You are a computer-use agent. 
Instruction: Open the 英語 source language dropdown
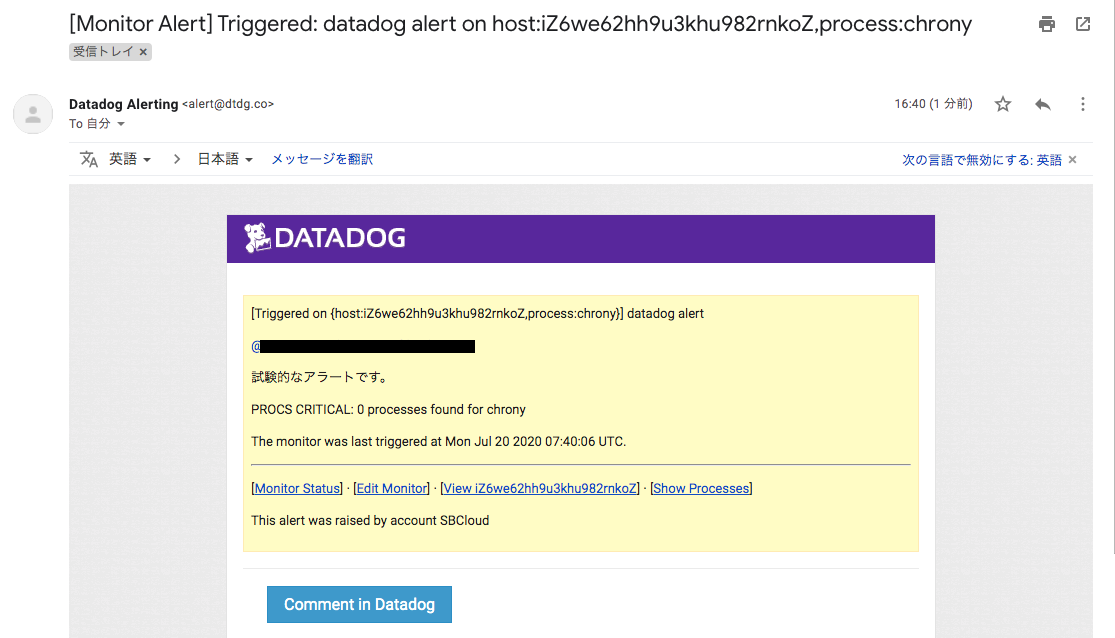pyautogui.click(x=129, y=159)
